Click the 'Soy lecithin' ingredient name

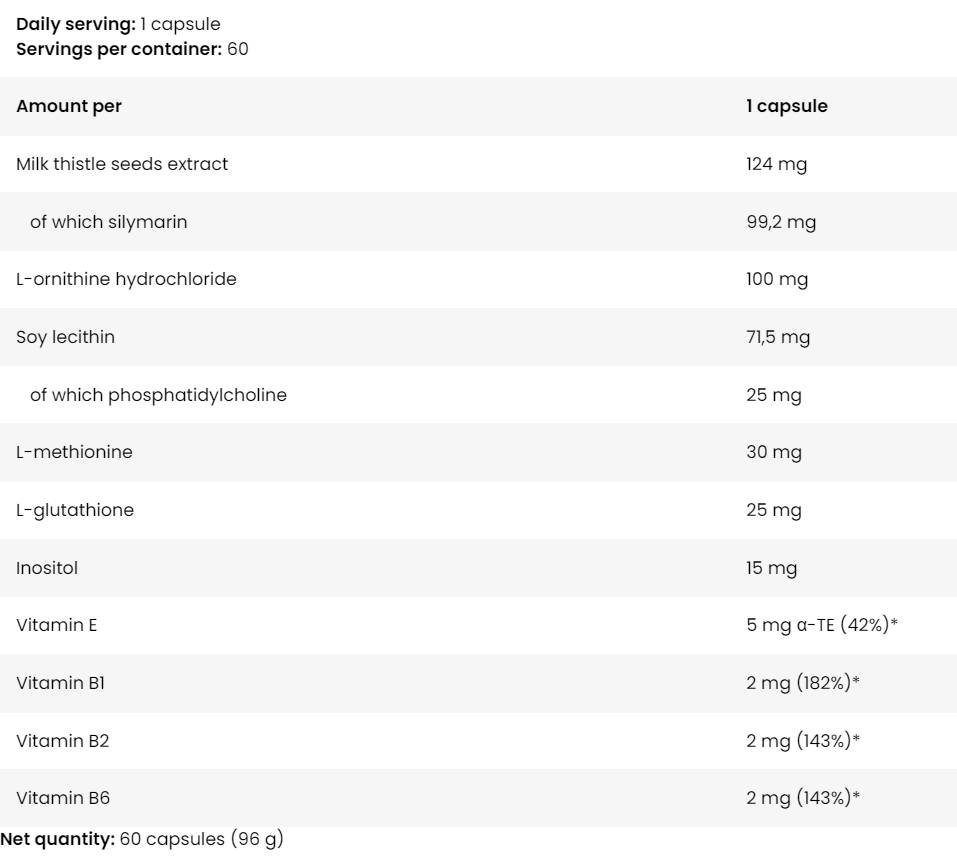pos(65,337)
